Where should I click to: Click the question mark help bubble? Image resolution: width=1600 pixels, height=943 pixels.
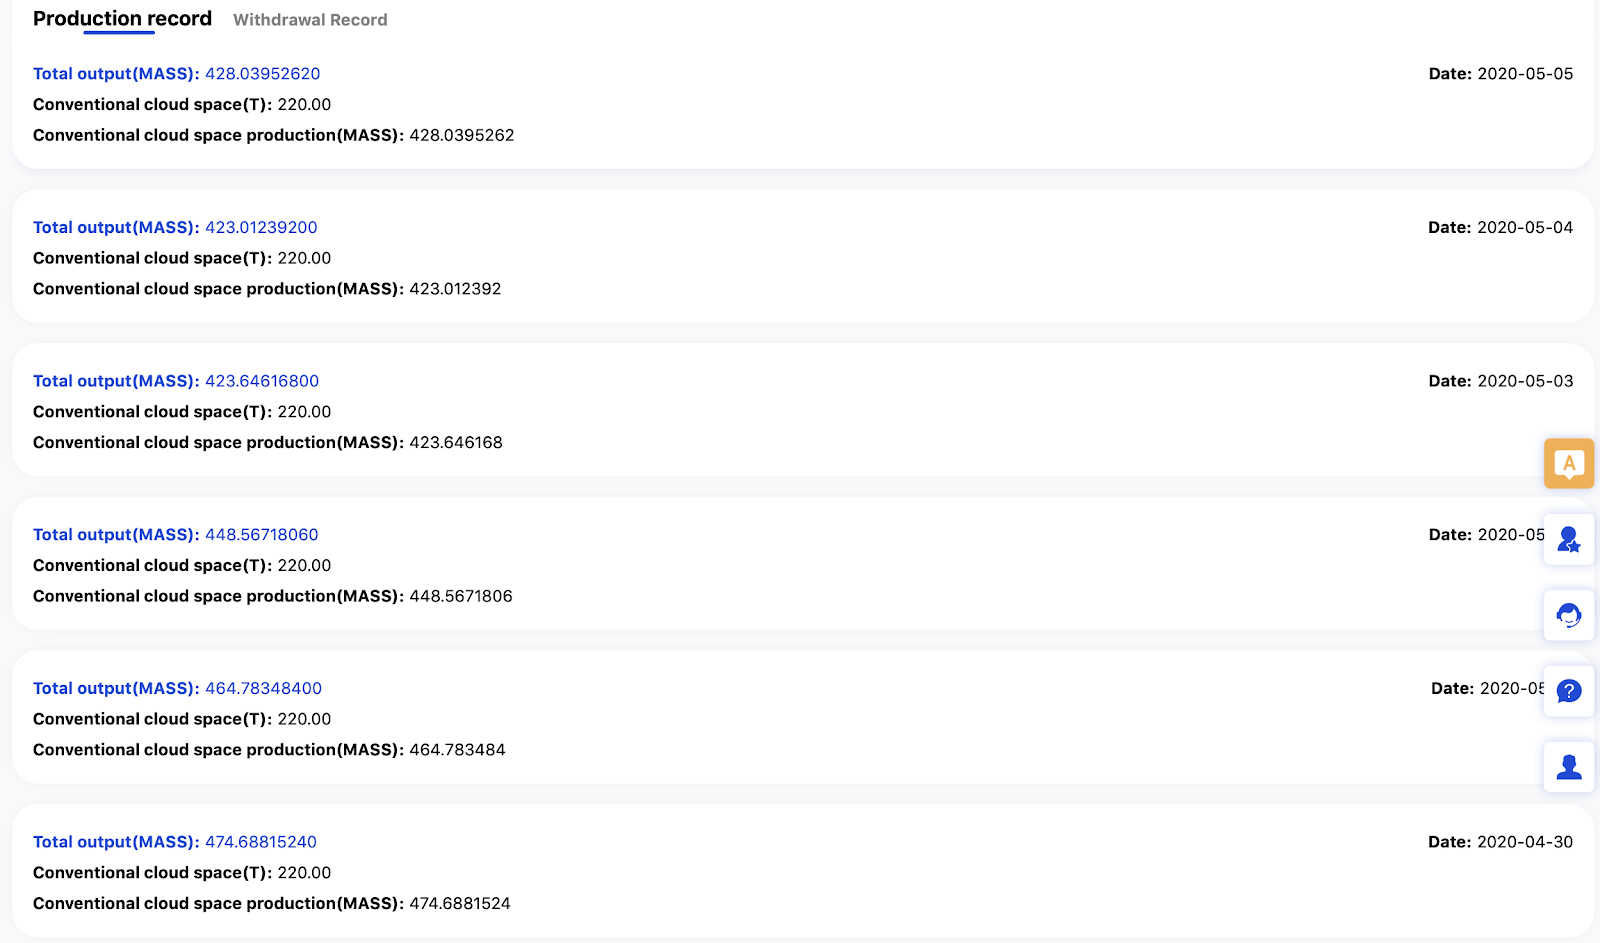1568,691
